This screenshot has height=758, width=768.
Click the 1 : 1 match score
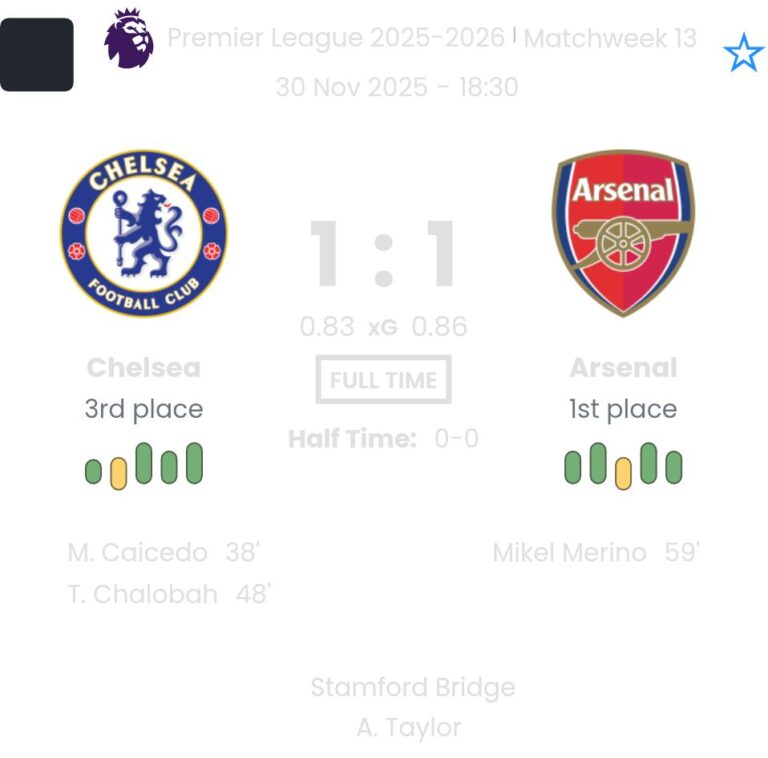[383, 255]
